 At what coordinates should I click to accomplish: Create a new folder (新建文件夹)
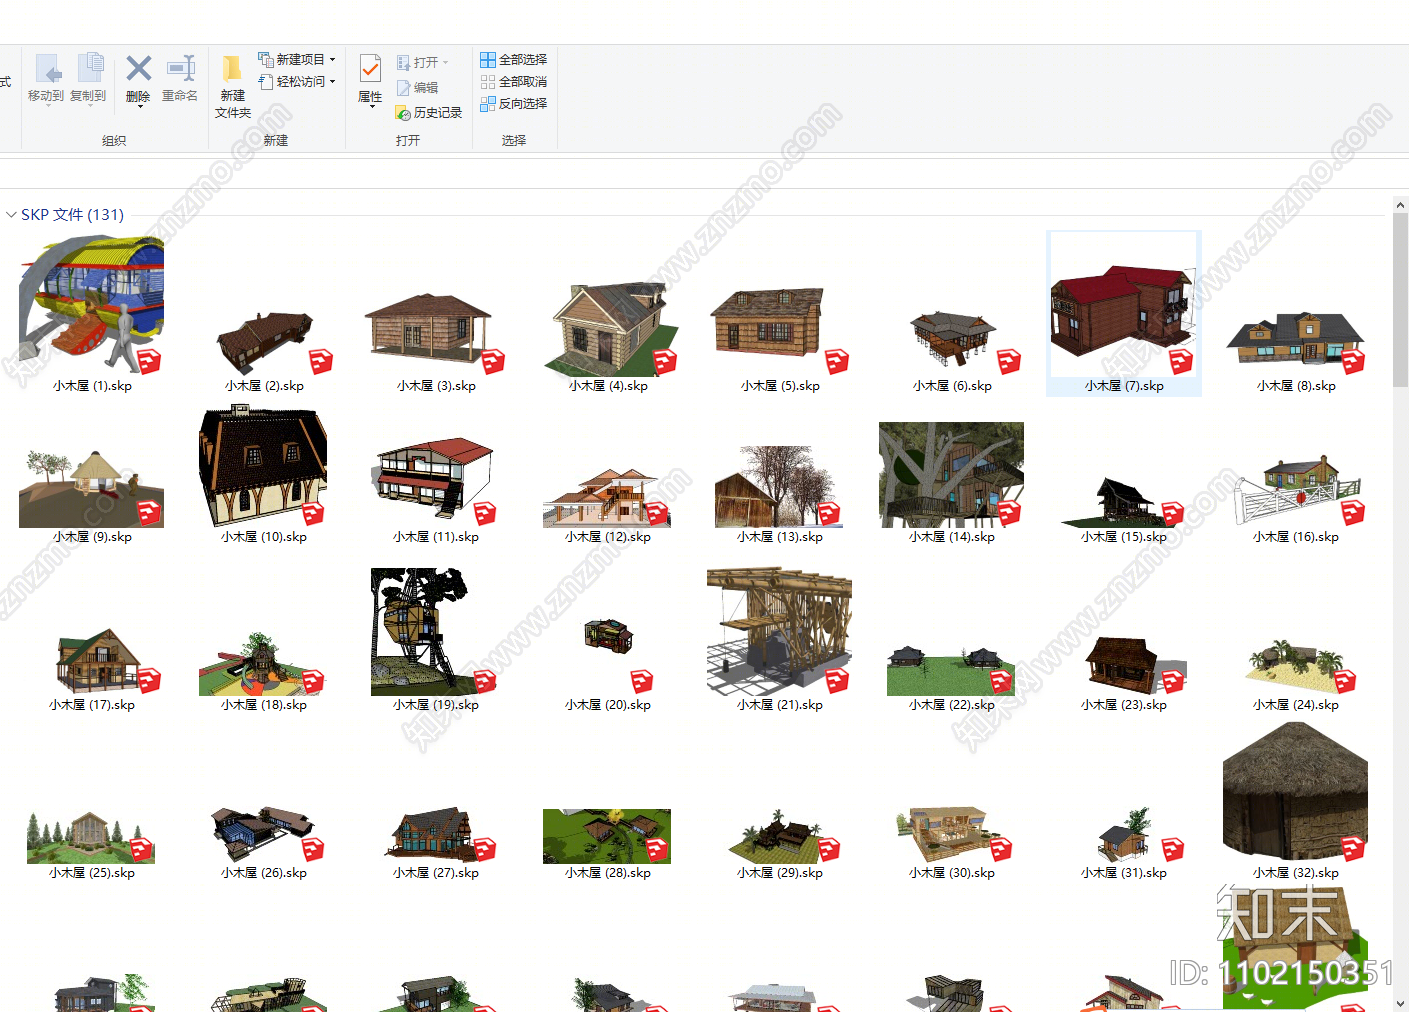tap(232, 86)
